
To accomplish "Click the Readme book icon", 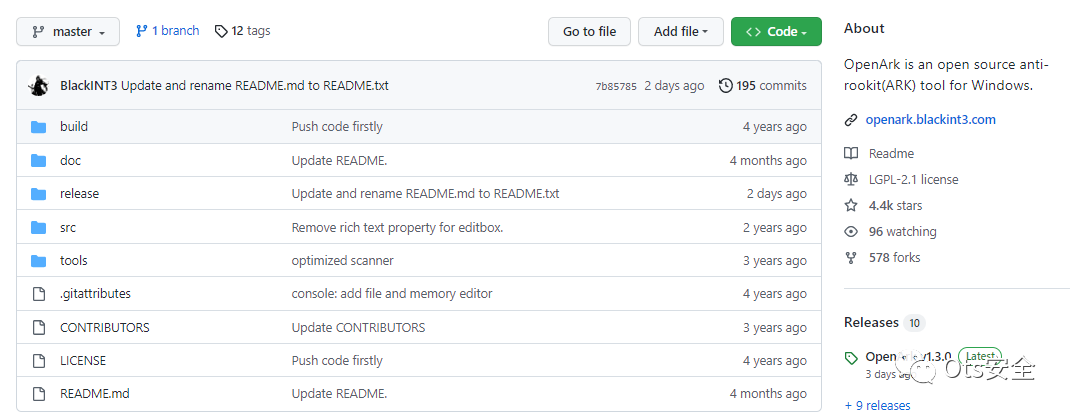I will click(x=850, y=154).
